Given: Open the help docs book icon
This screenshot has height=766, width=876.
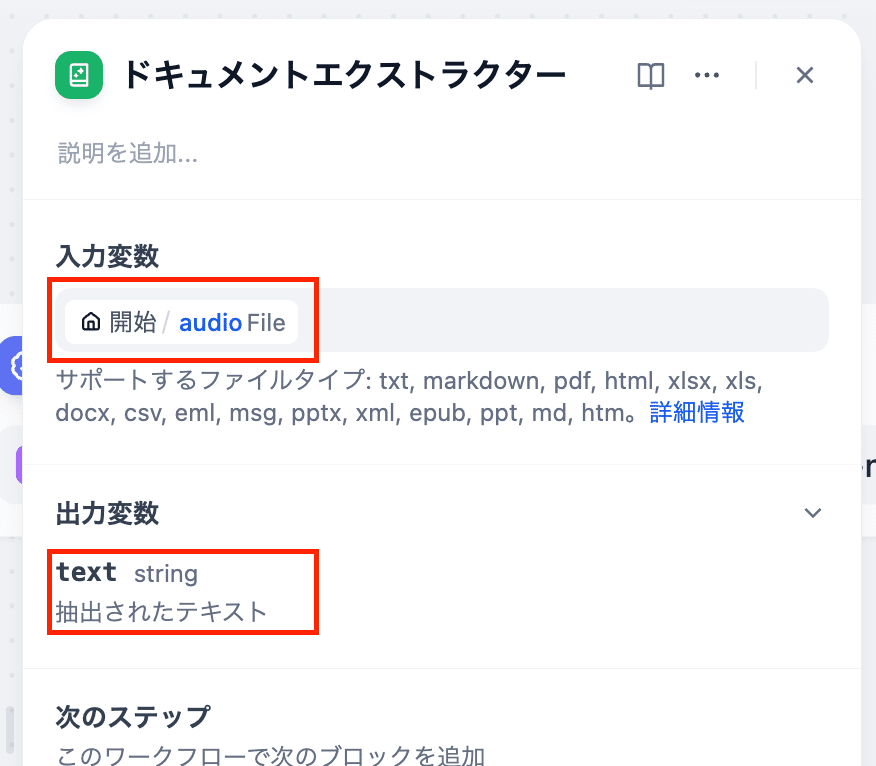Looking at the screenshot, I should [x=651, y=76].
